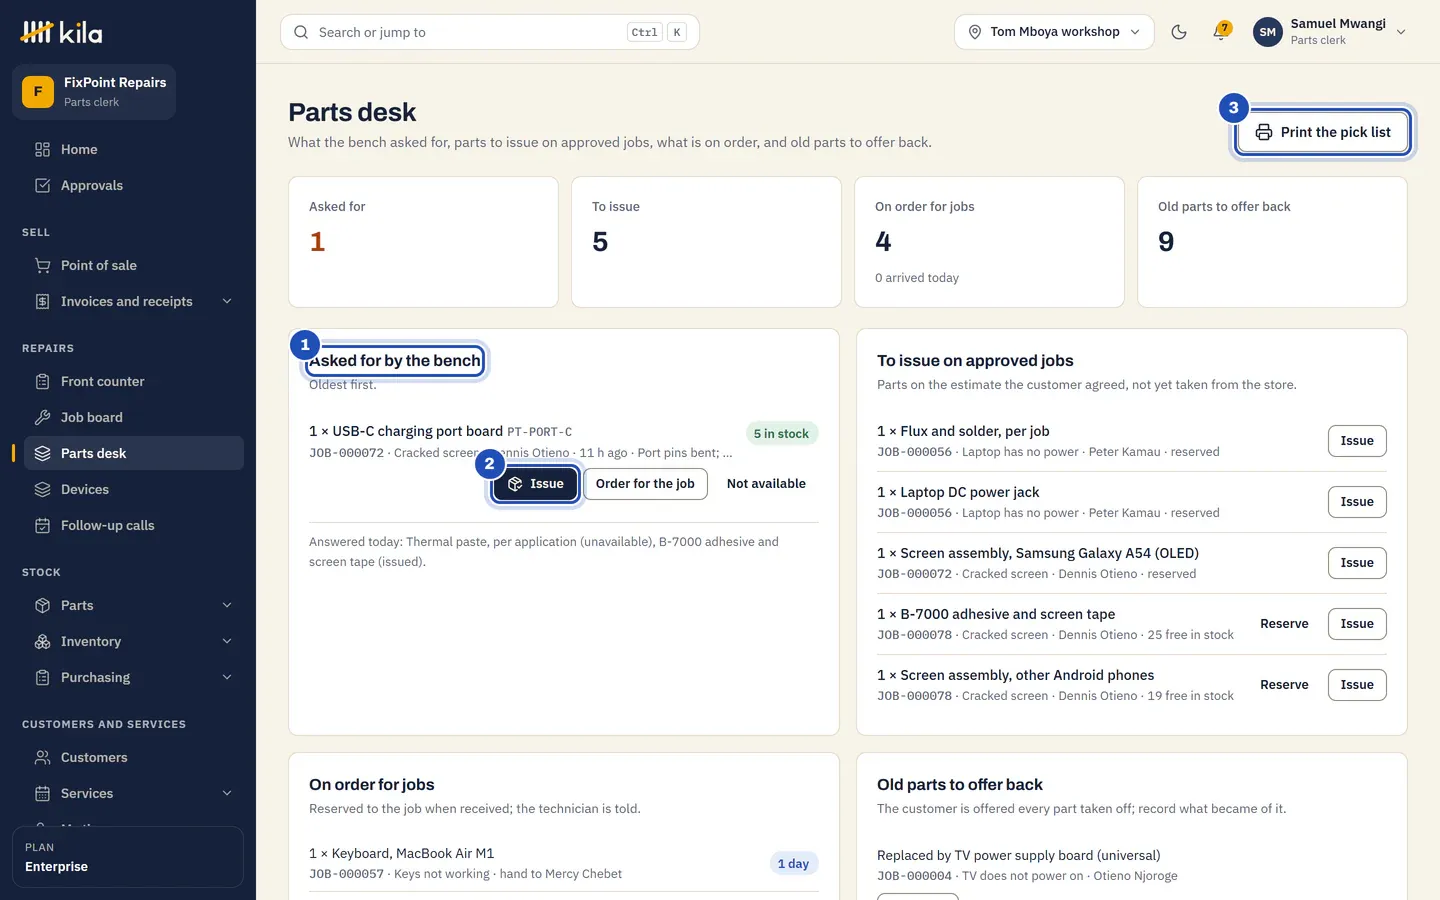Open the Tom Mboya workshop location dropdown
Viewport: 1440px width, 900px height.
(1054, 32)
